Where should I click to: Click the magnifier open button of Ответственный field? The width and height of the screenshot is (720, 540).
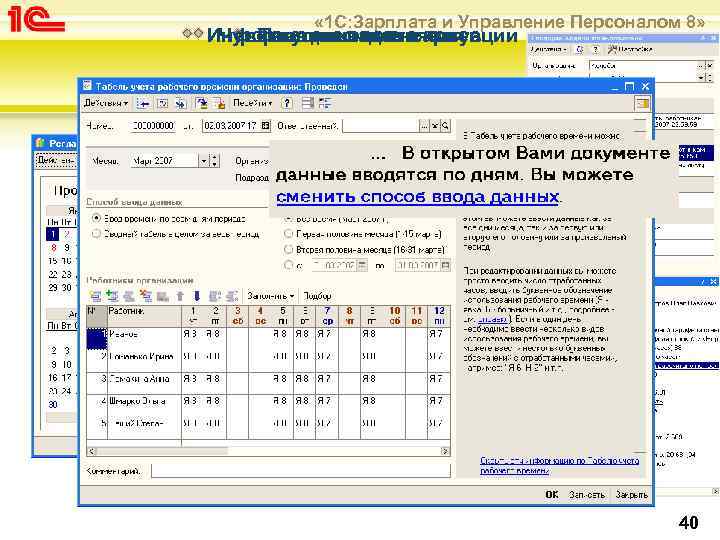tap(445, 125)
